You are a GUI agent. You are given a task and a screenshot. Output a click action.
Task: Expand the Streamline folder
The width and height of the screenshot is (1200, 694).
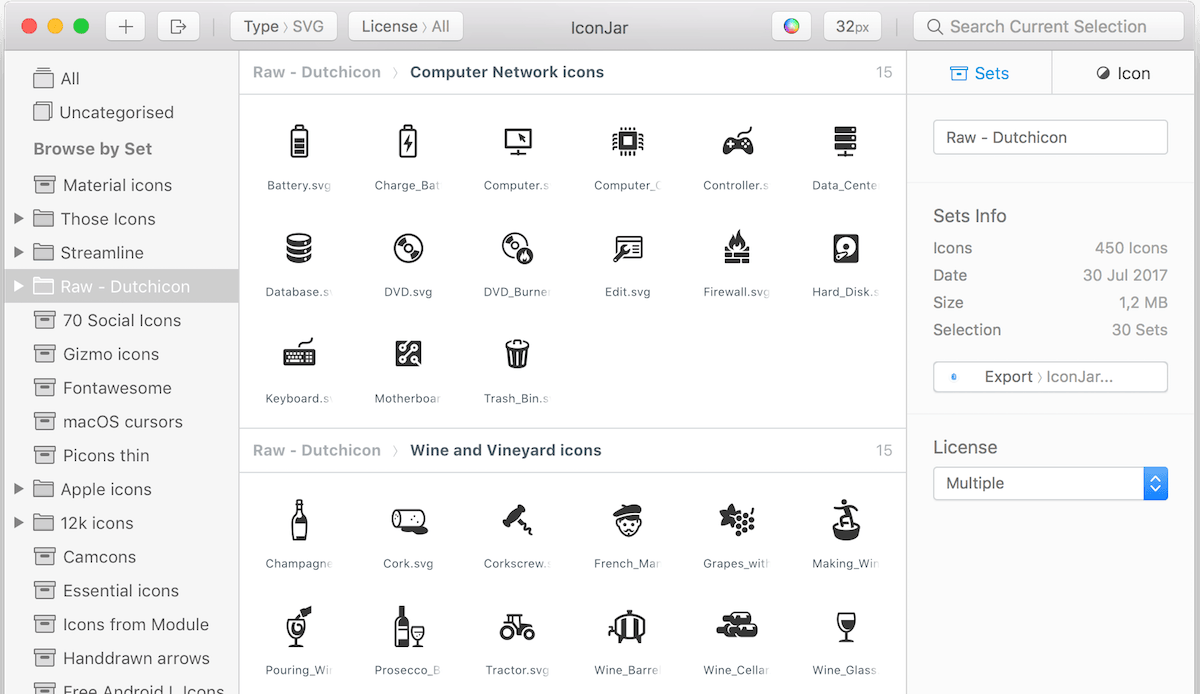pos(18,253)
